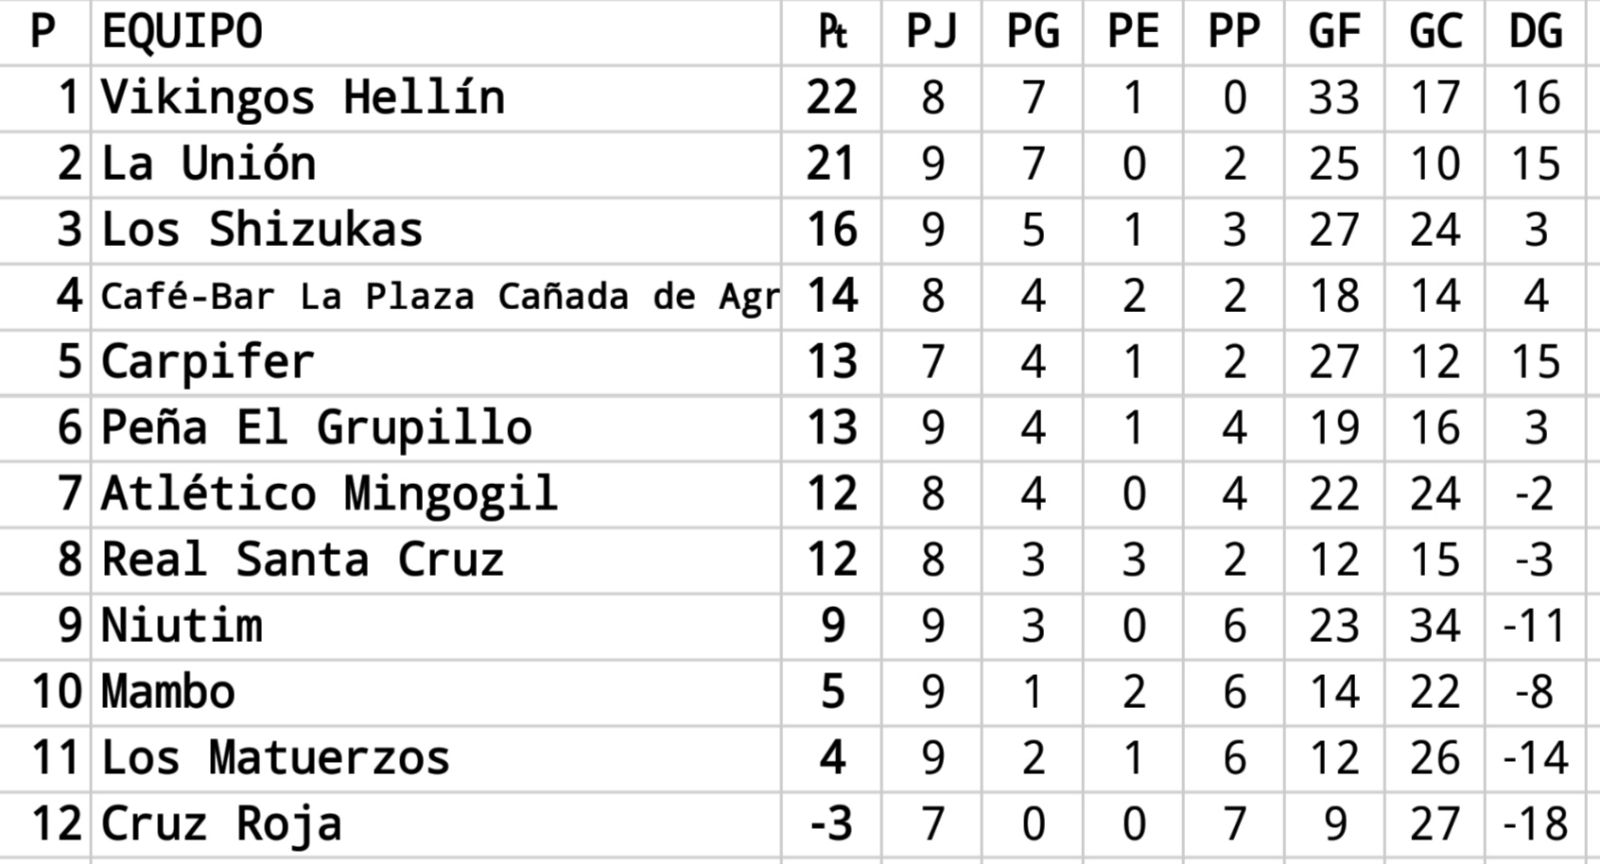Select the Los Matuerzos team cell
The image size is (1600, 864).
[x=276, y=758]
